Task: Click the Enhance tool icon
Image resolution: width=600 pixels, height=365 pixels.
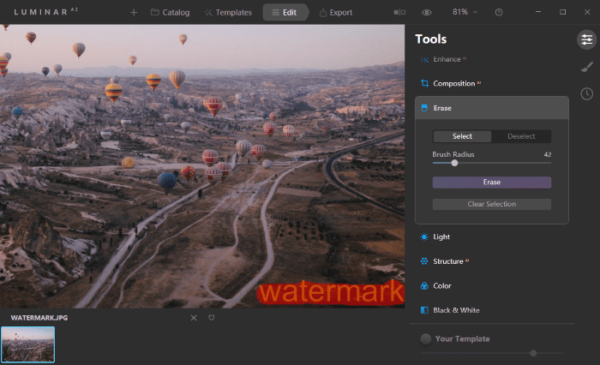Action: tap(424, 59)
